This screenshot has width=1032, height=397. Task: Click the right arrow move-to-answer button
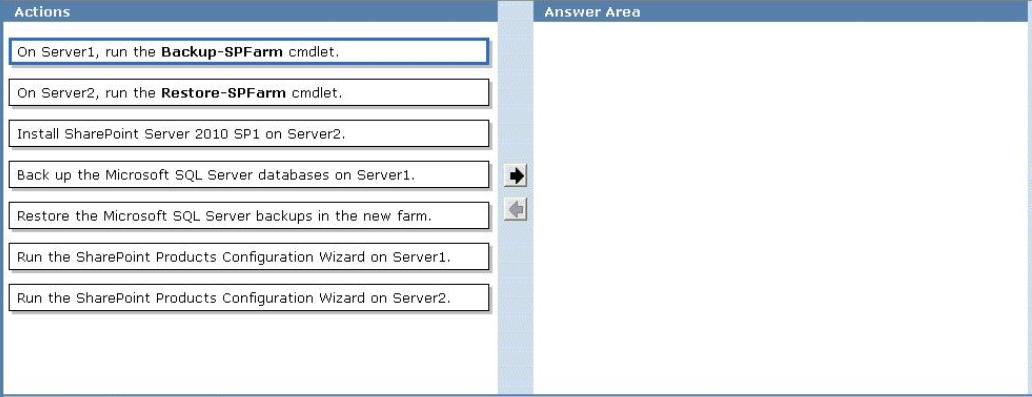516,175
